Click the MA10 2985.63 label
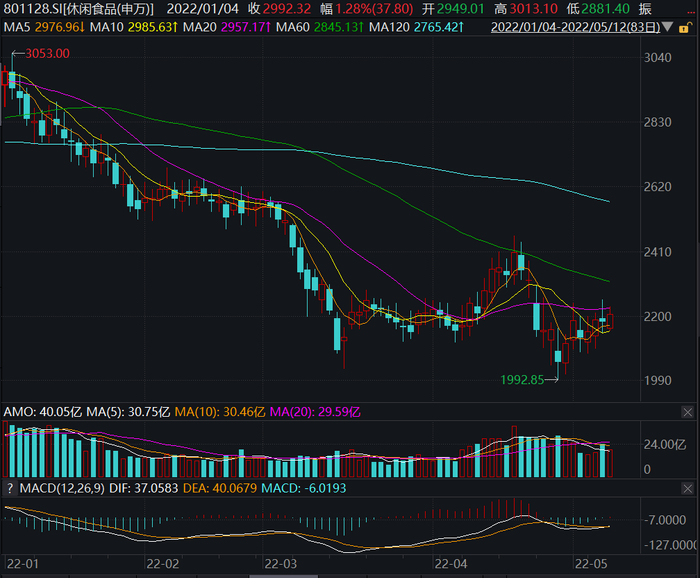 [x=133, y=27]
